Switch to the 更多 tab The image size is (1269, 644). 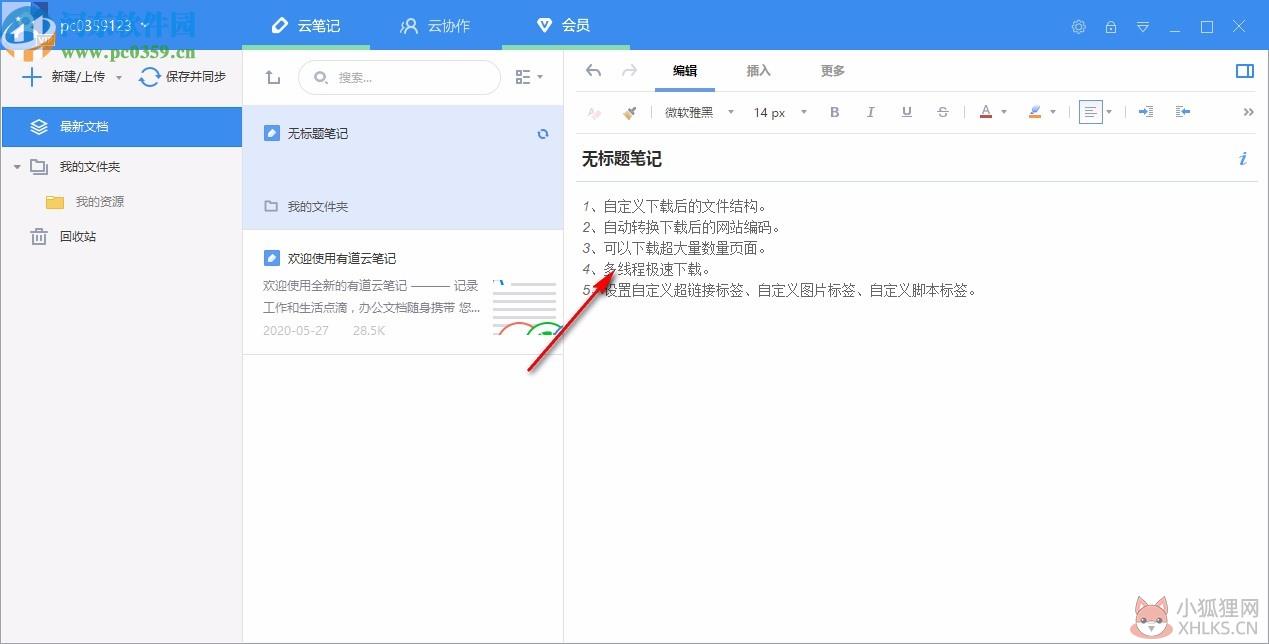tap(833, 71)
